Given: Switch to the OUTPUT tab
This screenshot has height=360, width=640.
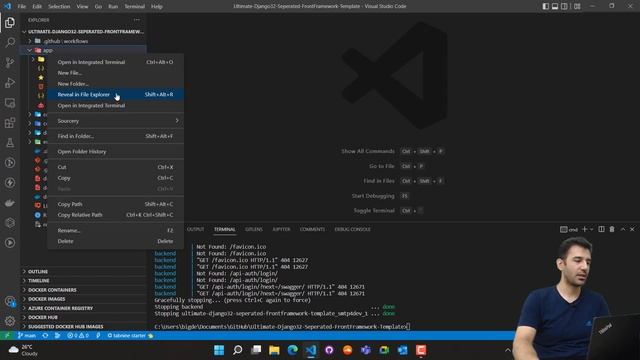Looking at the screenshot, I should (x=196, y=229).
